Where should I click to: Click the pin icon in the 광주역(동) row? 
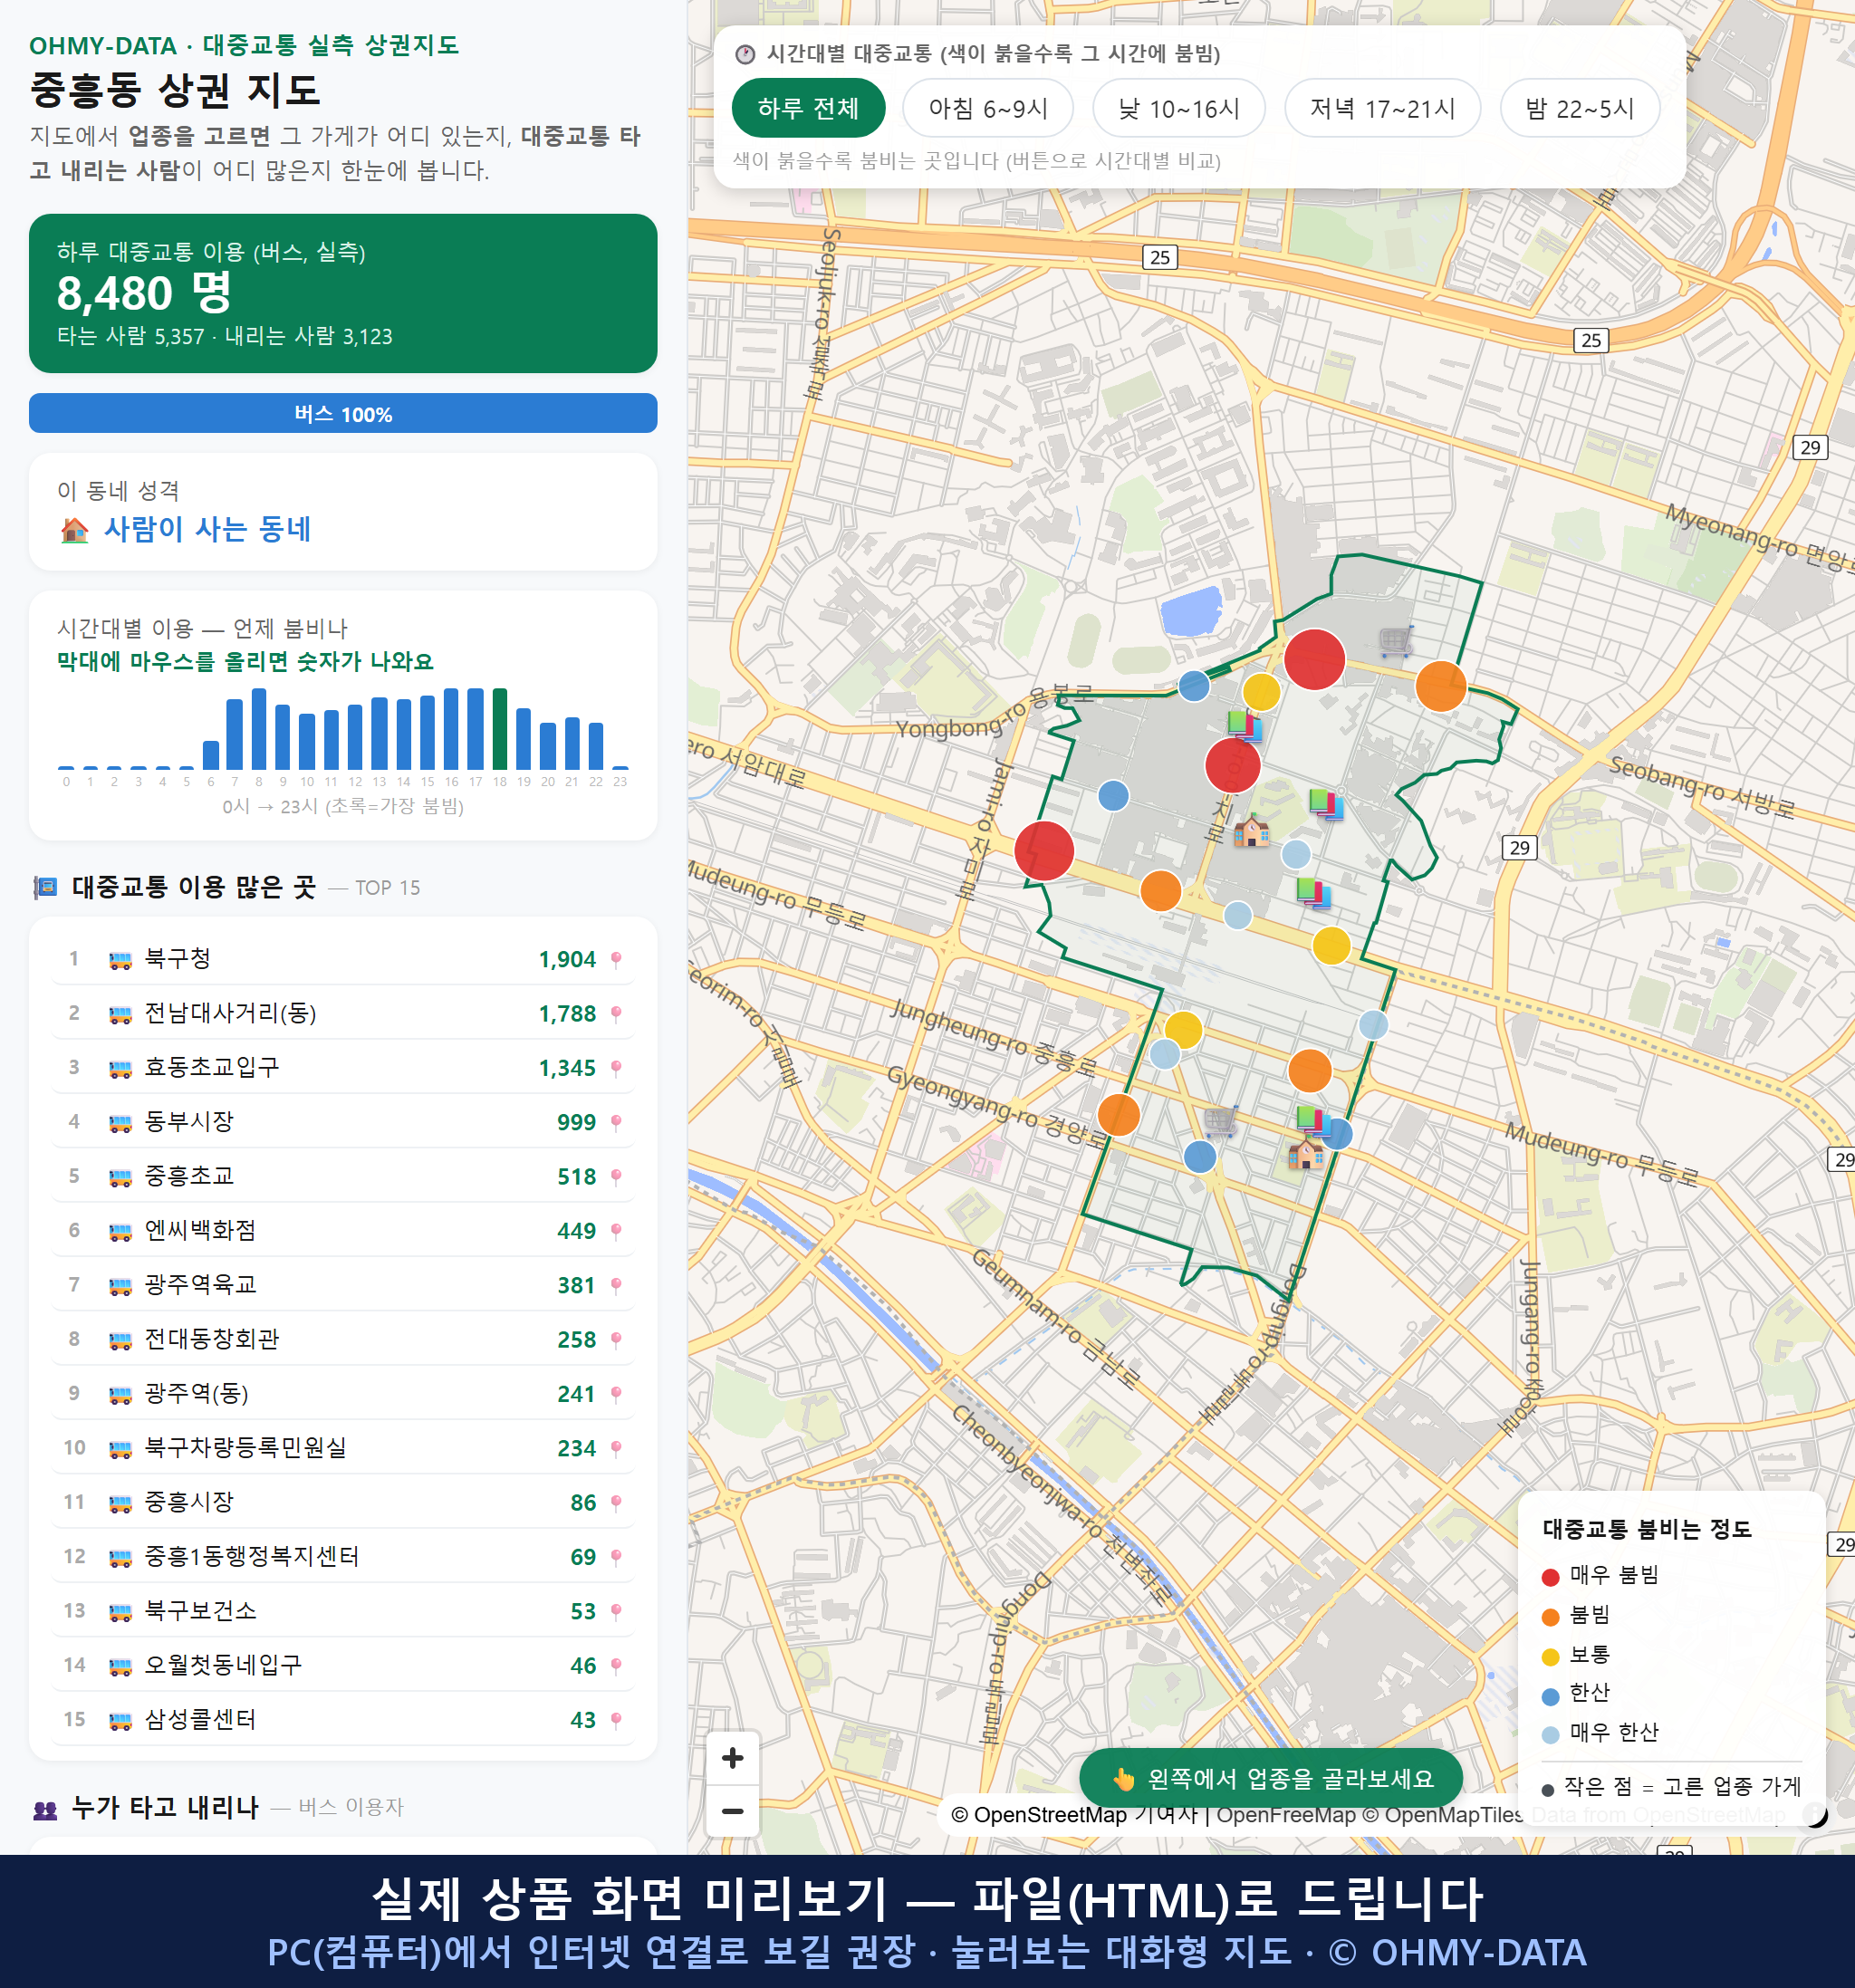(x=616, y=1394)
